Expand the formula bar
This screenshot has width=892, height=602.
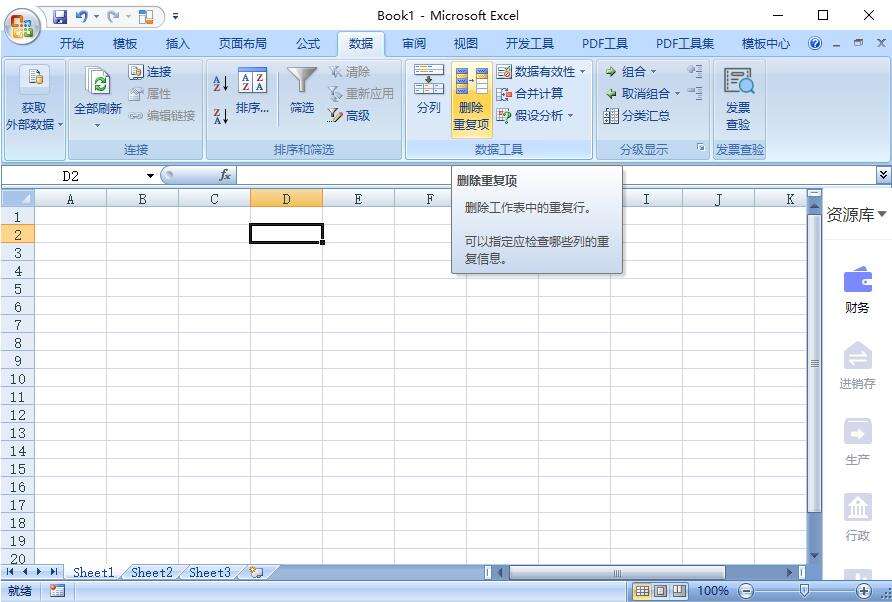[x=883, y=175]
